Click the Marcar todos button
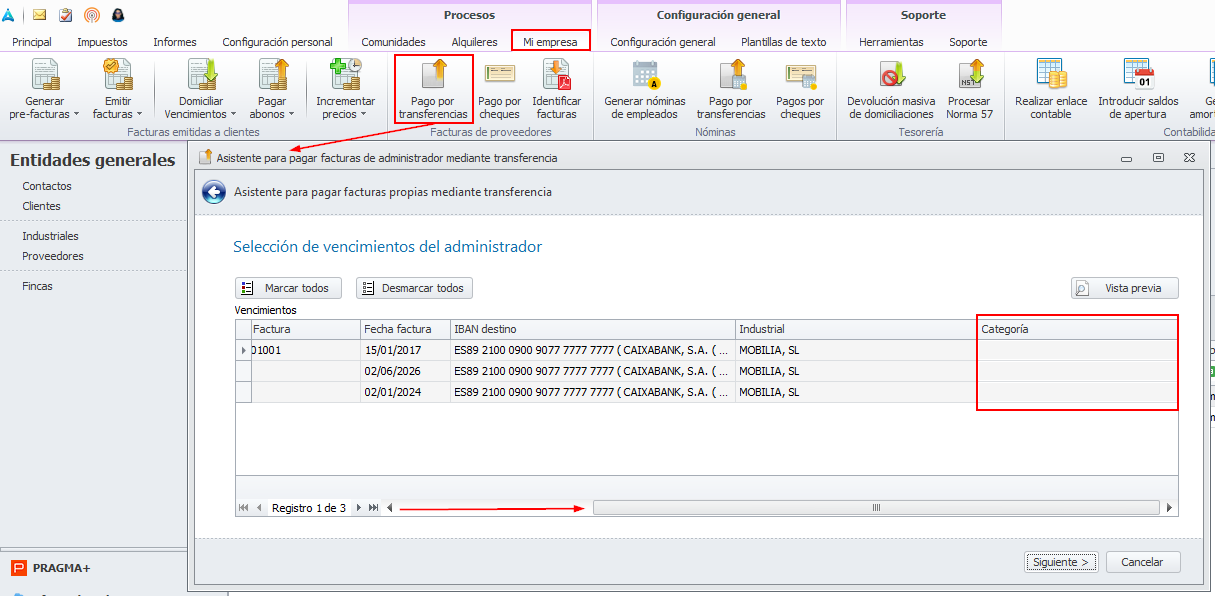 coord(288,288)
